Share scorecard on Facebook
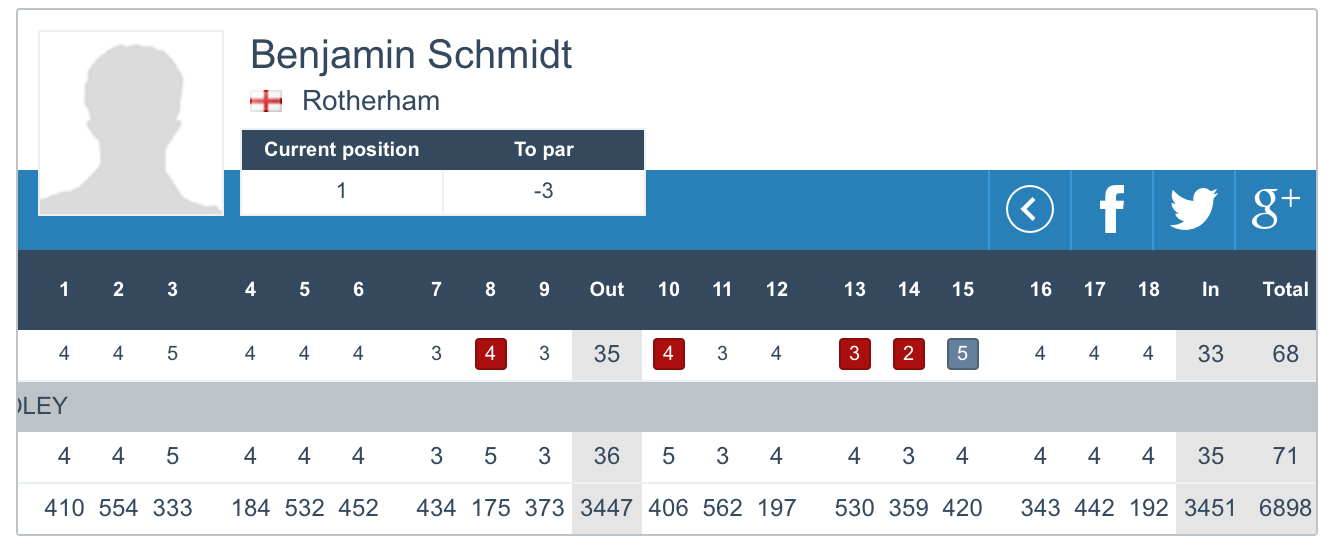The height and width of the screenshot is (549, 1334). (1111, 210)
